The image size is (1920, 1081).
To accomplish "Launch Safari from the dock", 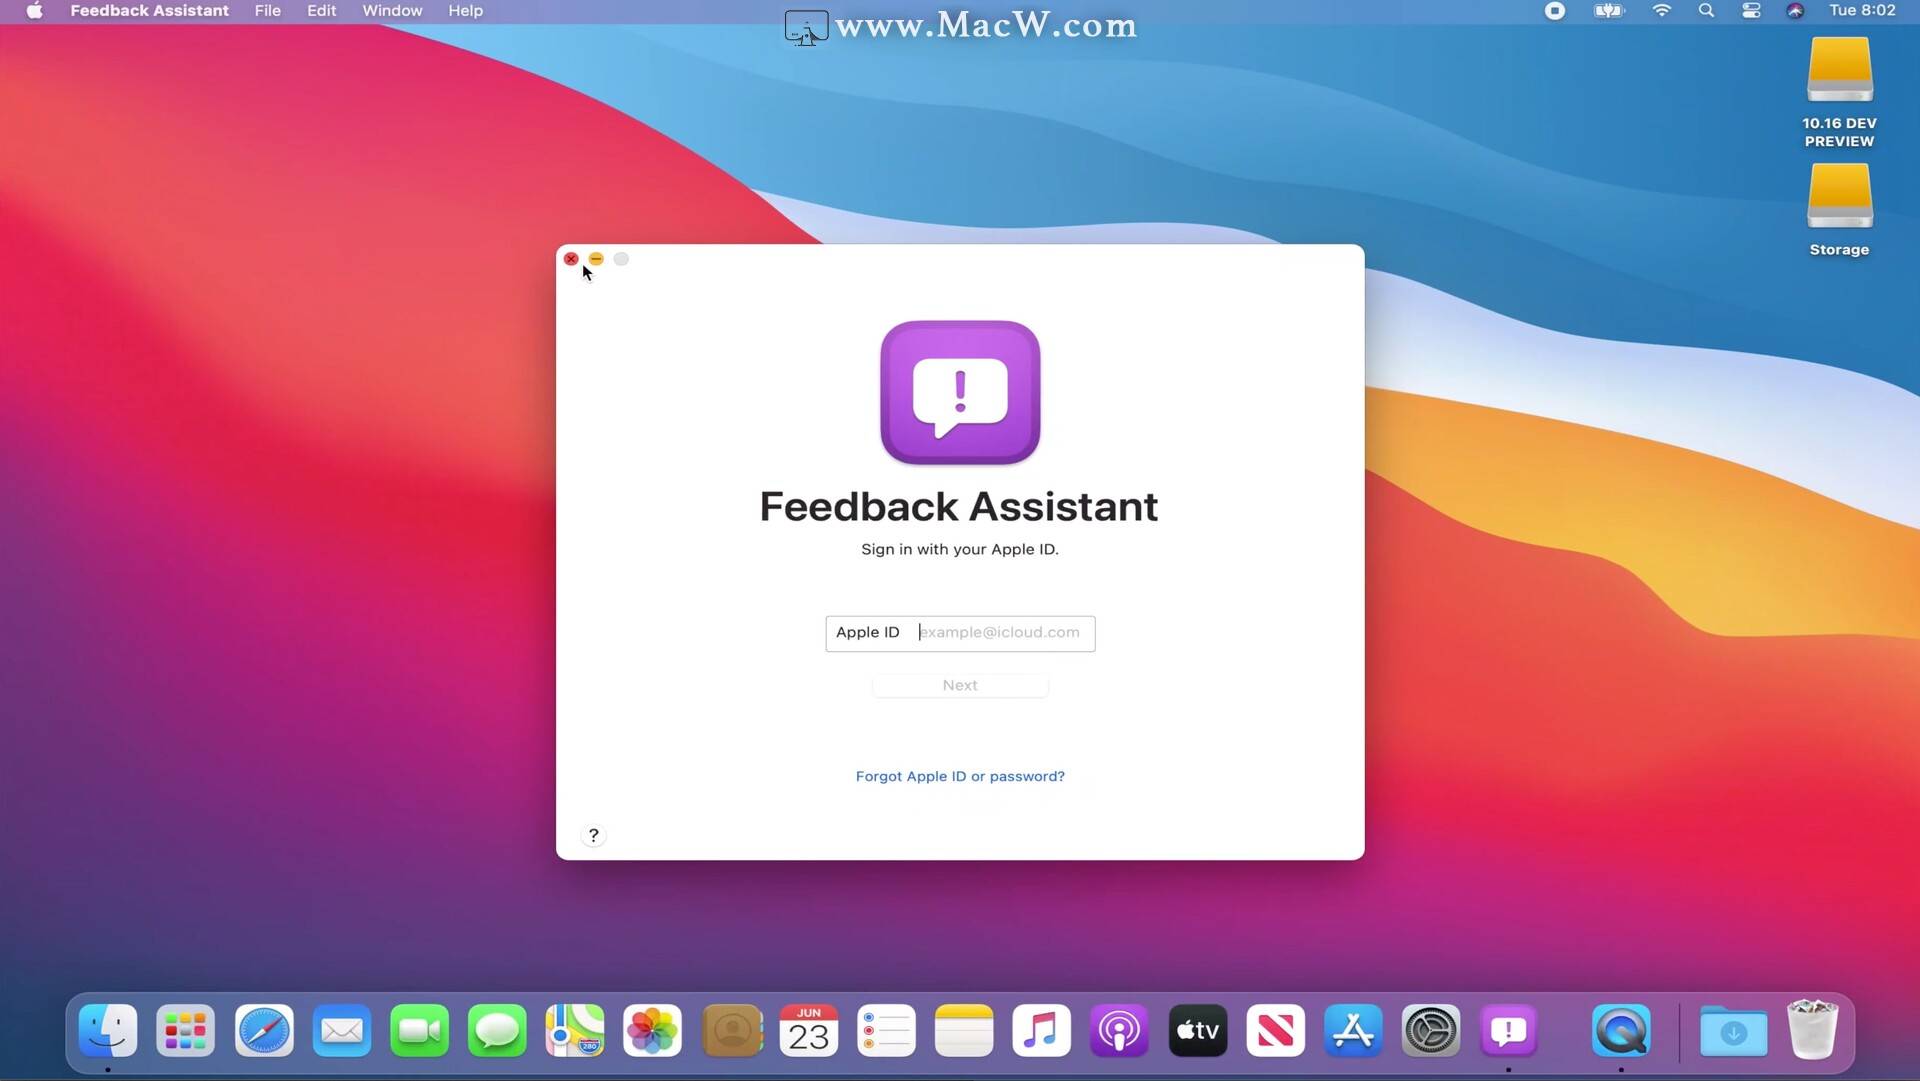I will 264,1031.
